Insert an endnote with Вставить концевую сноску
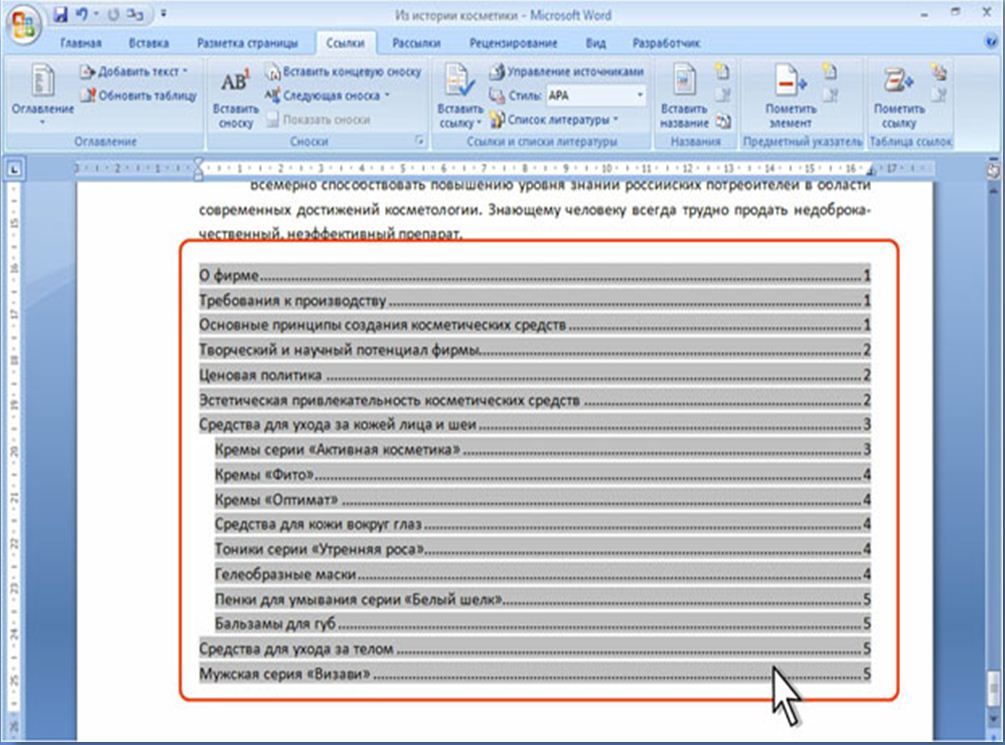Image resolution: width=1005 pixels, height=745 pixels. (x=344, y=71)
